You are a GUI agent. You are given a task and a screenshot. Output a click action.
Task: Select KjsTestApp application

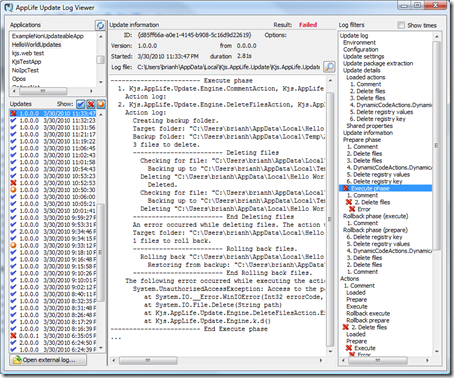[26, 62]
